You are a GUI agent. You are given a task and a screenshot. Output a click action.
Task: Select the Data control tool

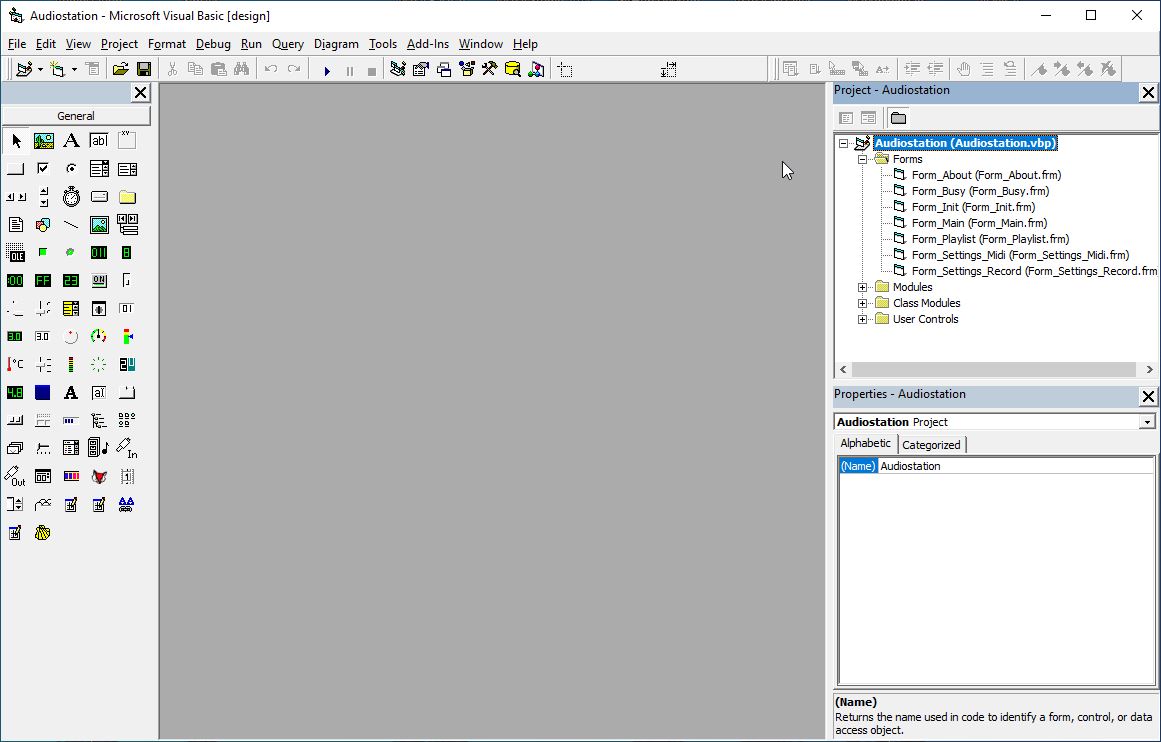127,224
